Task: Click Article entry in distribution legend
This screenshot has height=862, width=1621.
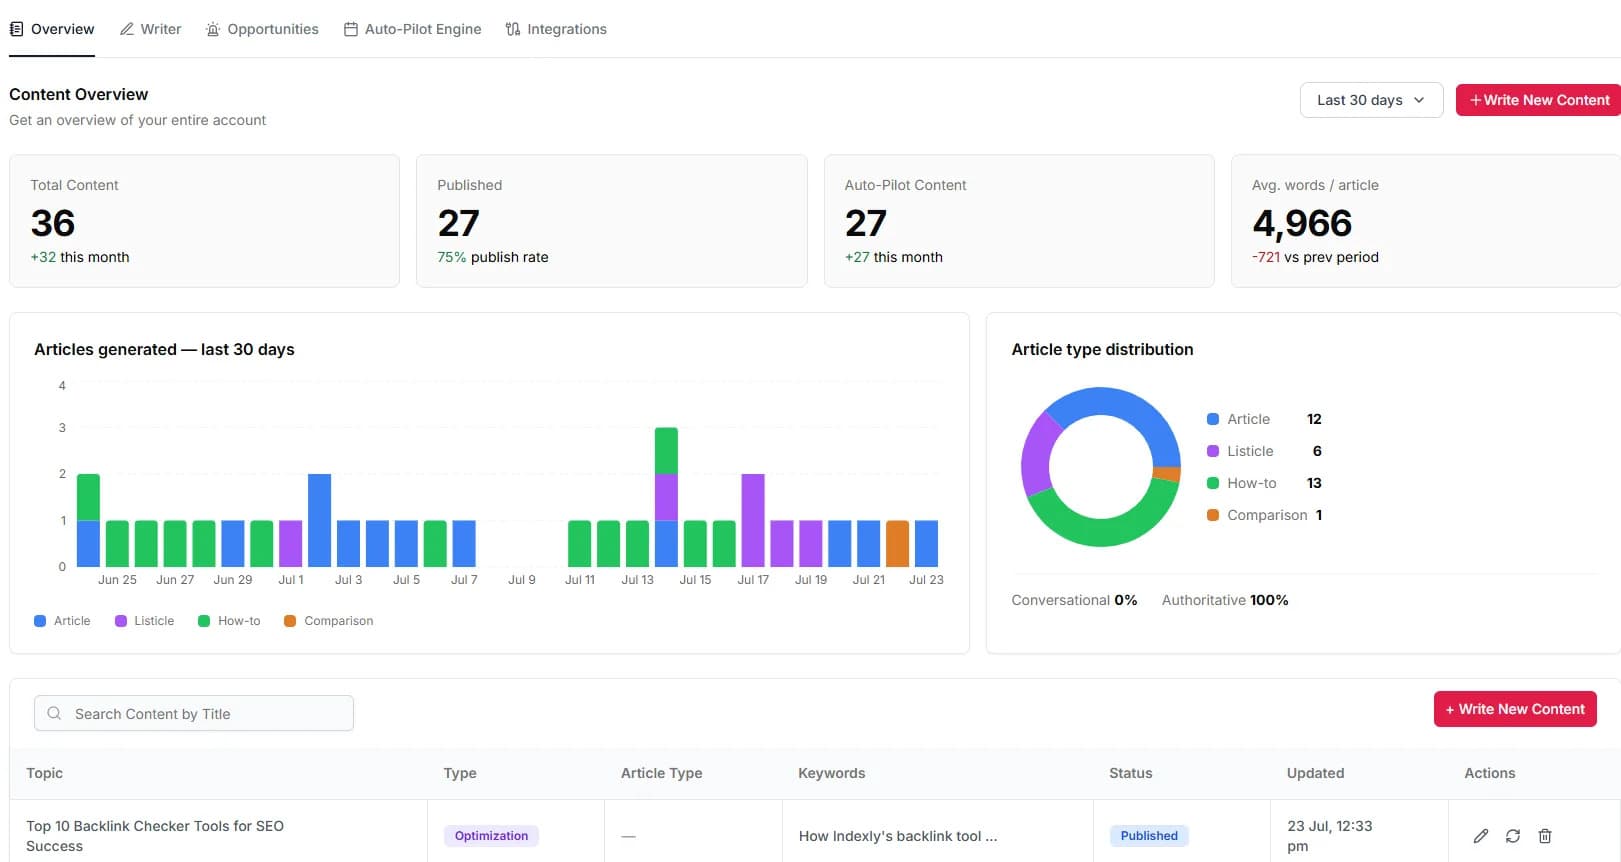Action: 1264,419
